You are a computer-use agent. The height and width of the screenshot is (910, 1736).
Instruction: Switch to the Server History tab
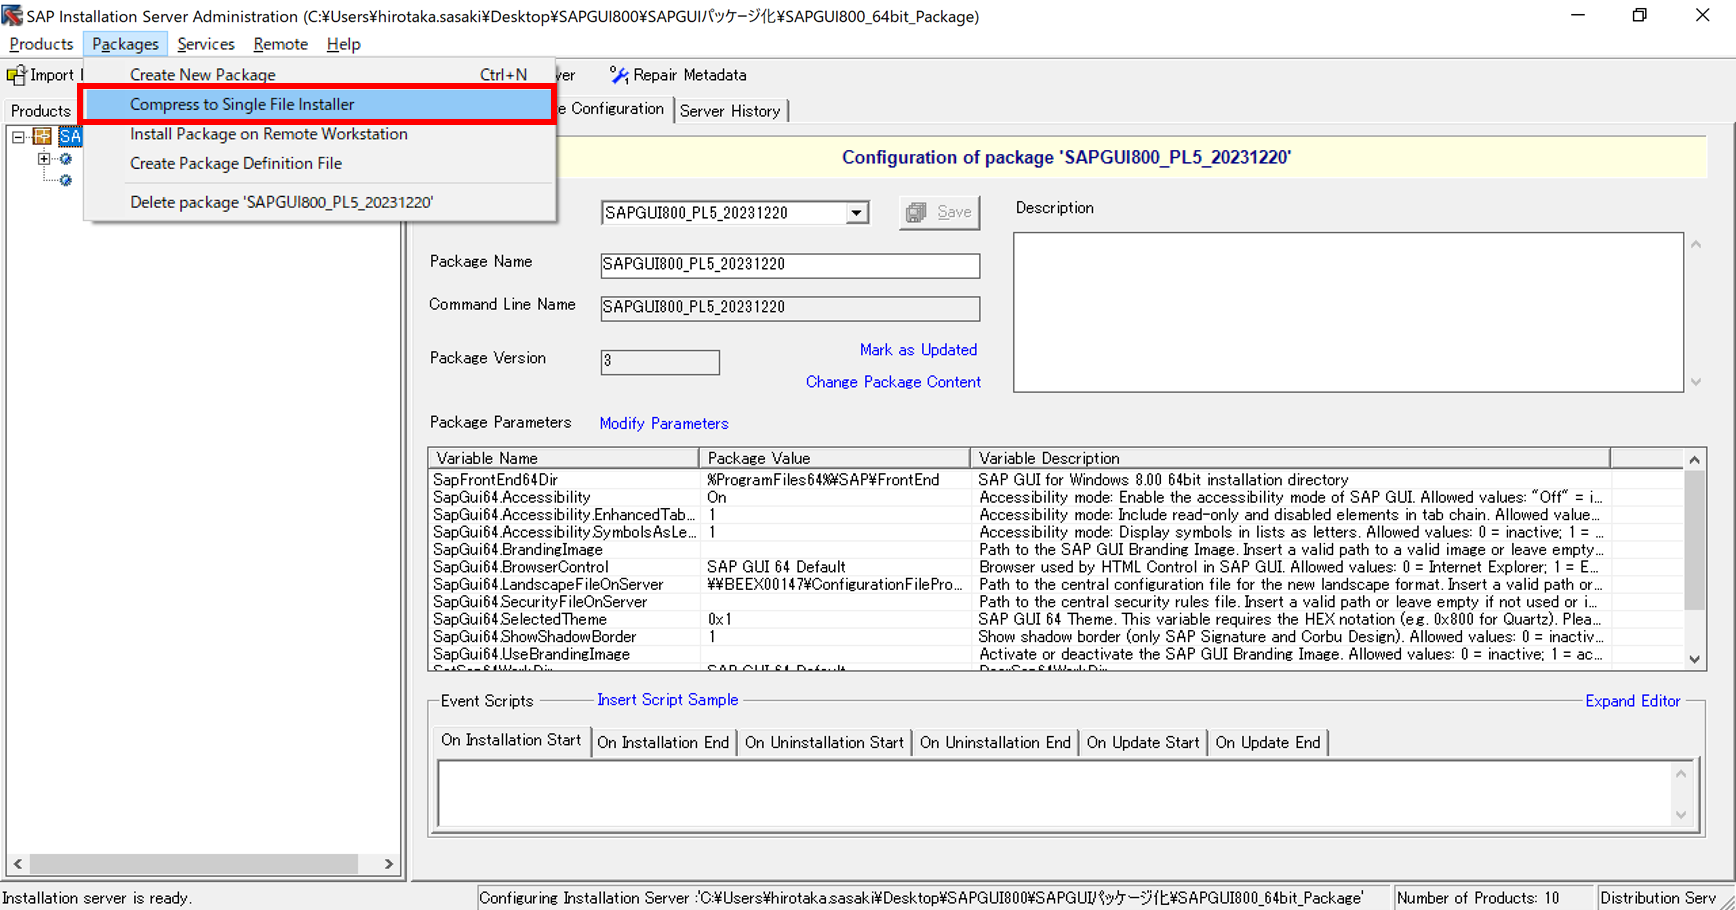click(x=730, y=111)
